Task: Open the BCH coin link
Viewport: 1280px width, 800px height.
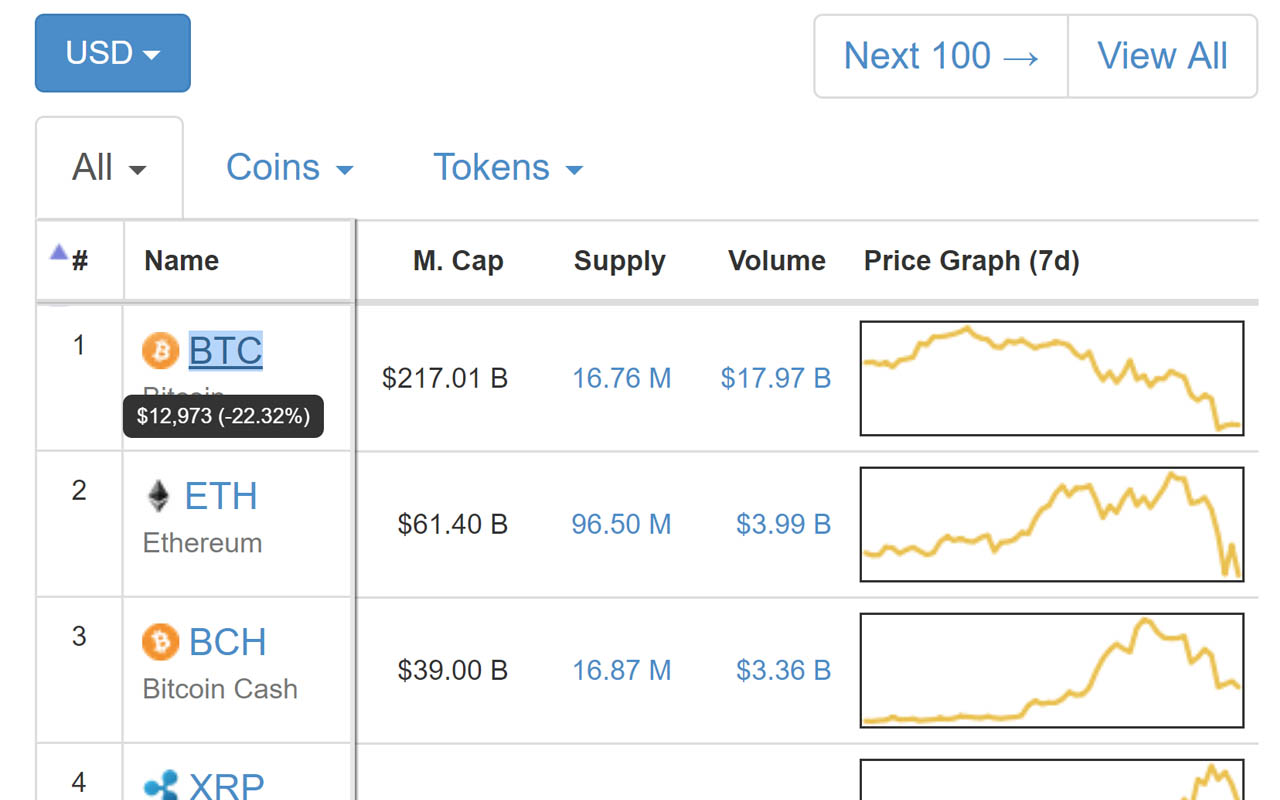Action: click(x=228, y=642)
